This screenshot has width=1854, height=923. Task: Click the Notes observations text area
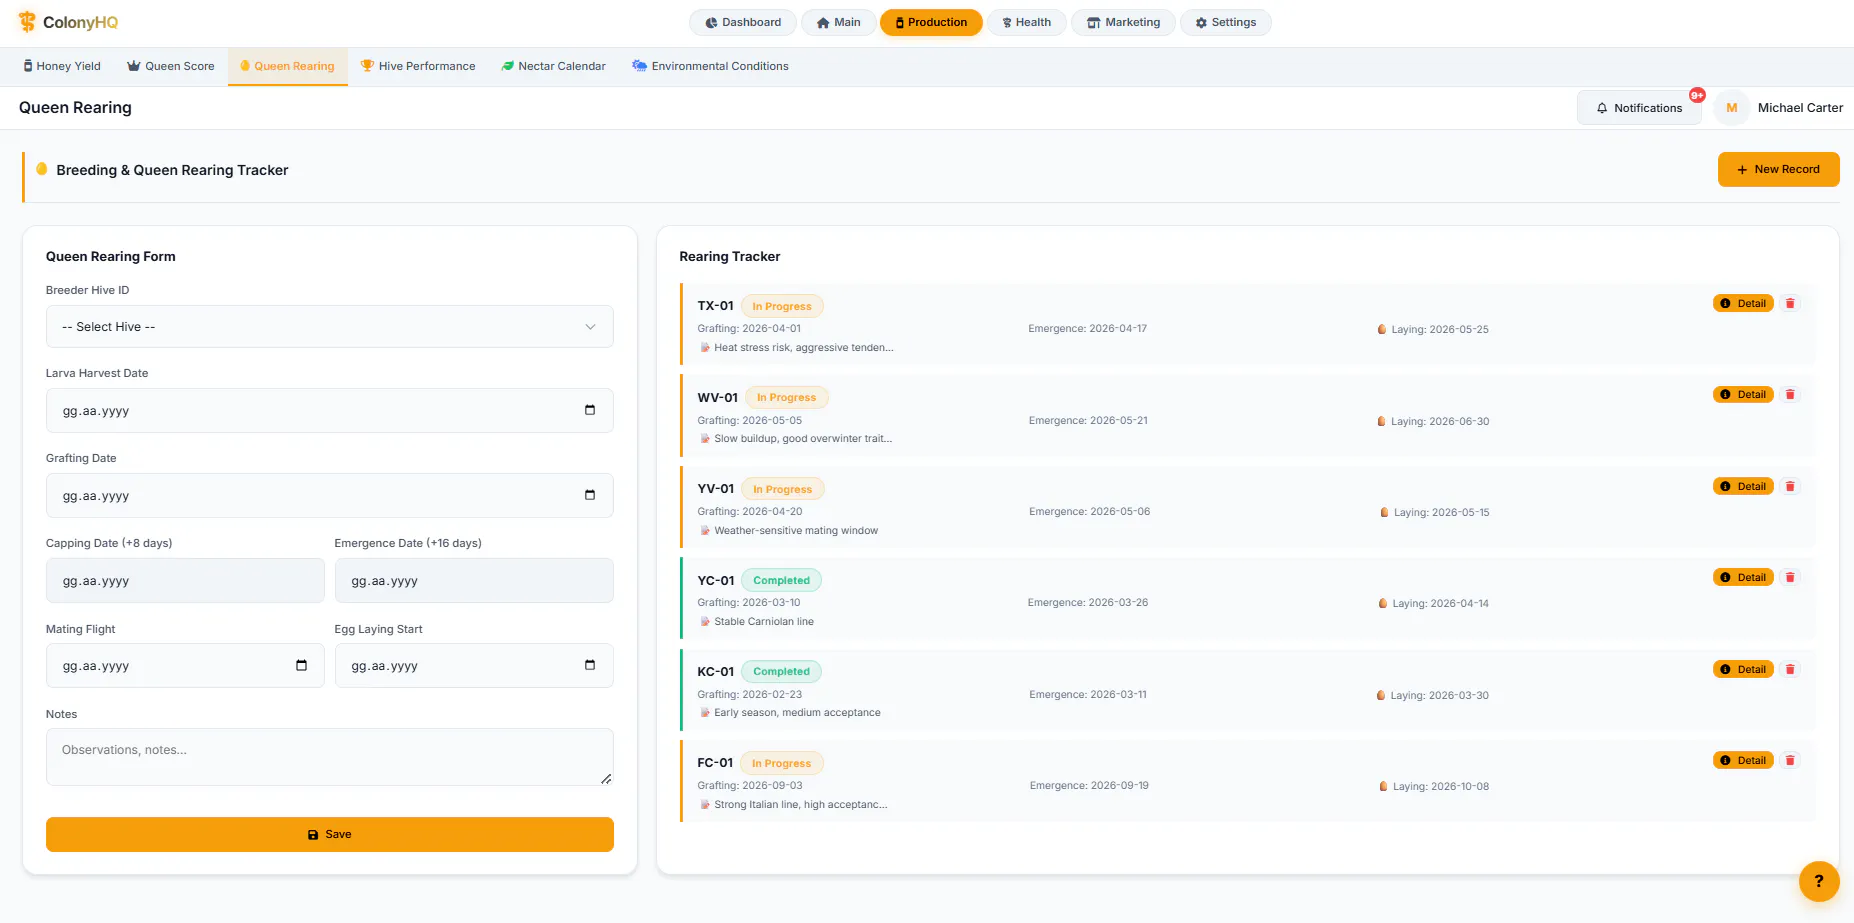[330, 757]
